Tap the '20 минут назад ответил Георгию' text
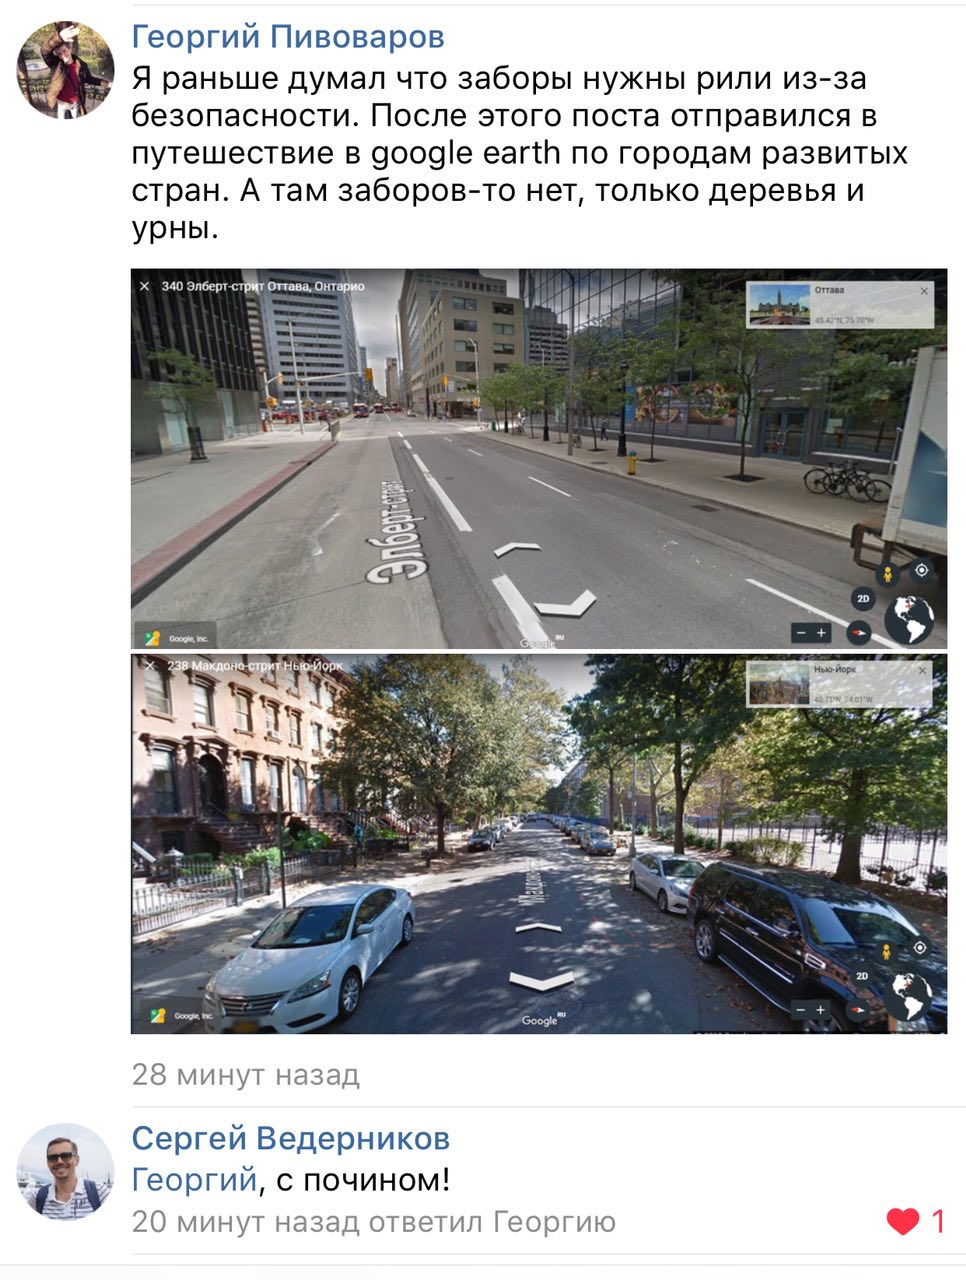The width and height of the screenshot is (966, 1280). (374, 1221)
